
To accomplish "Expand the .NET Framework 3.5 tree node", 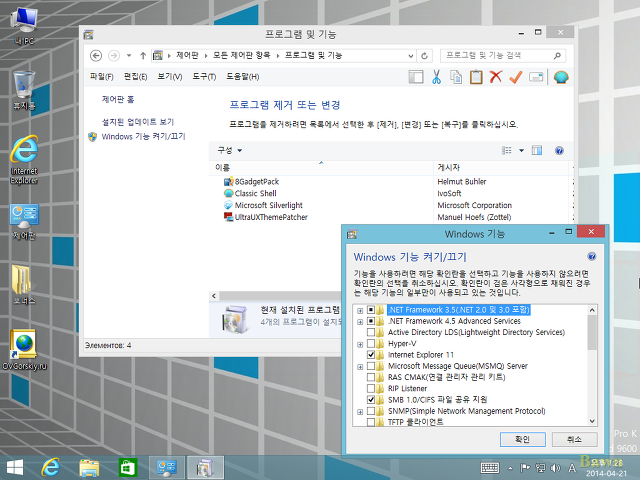I will click(x=360, y=311).
